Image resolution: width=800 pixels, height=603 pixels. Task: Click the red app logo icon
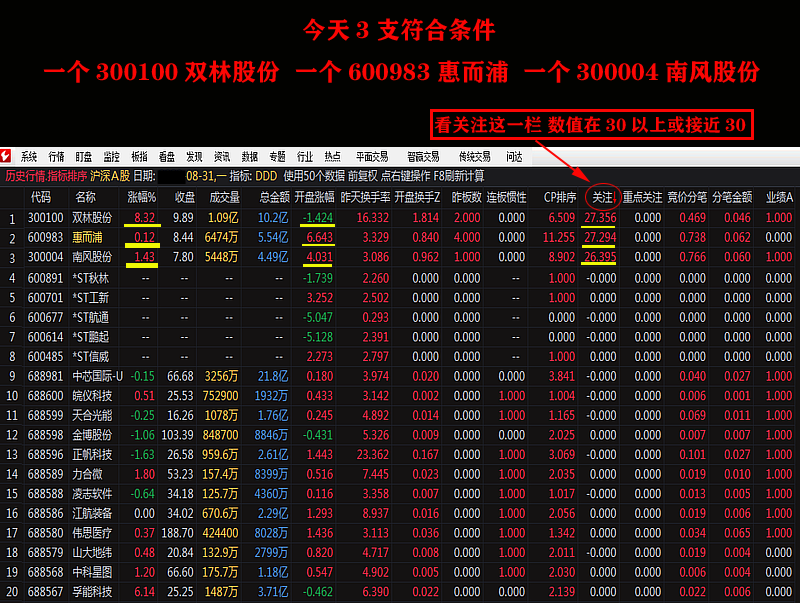(x=7, y=157)
